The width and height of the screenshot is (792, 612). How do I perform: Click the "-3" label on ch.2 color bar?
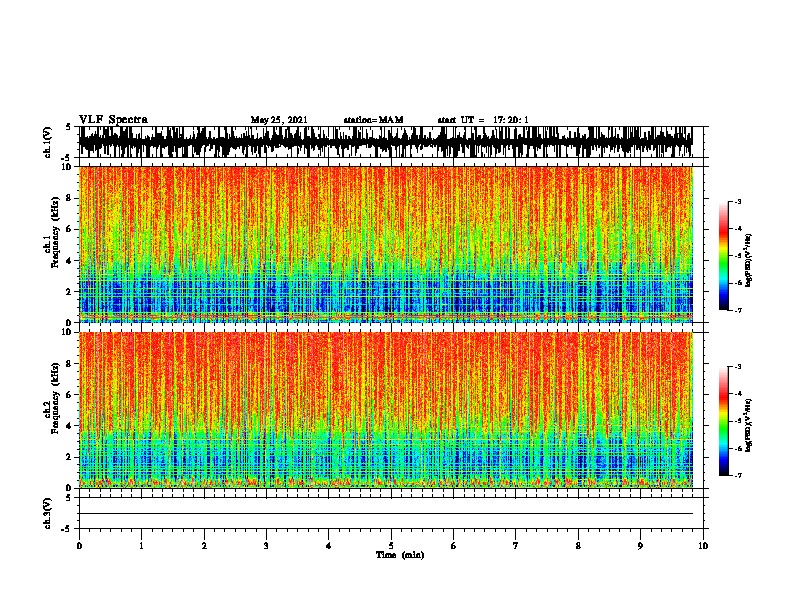738,367
